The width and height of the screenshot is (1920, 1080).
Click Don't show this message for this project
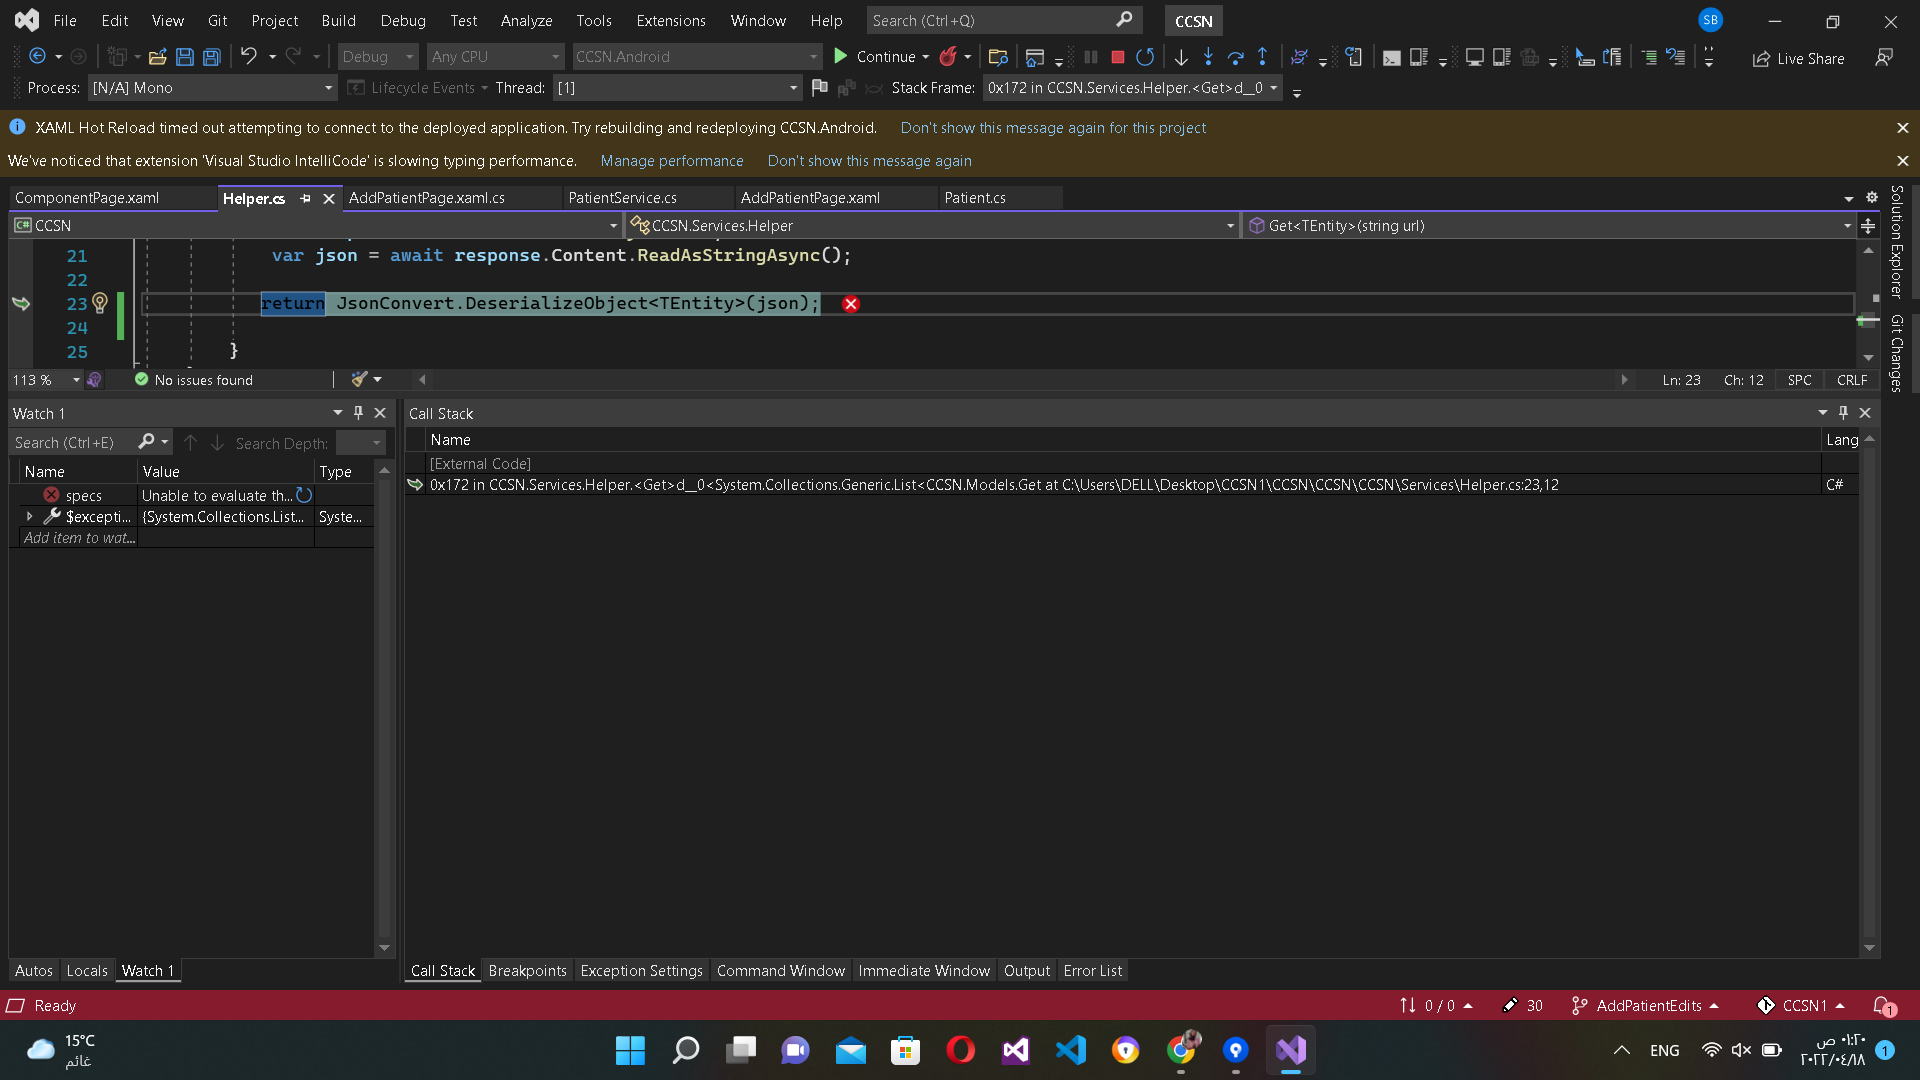tap(1053, 128)
